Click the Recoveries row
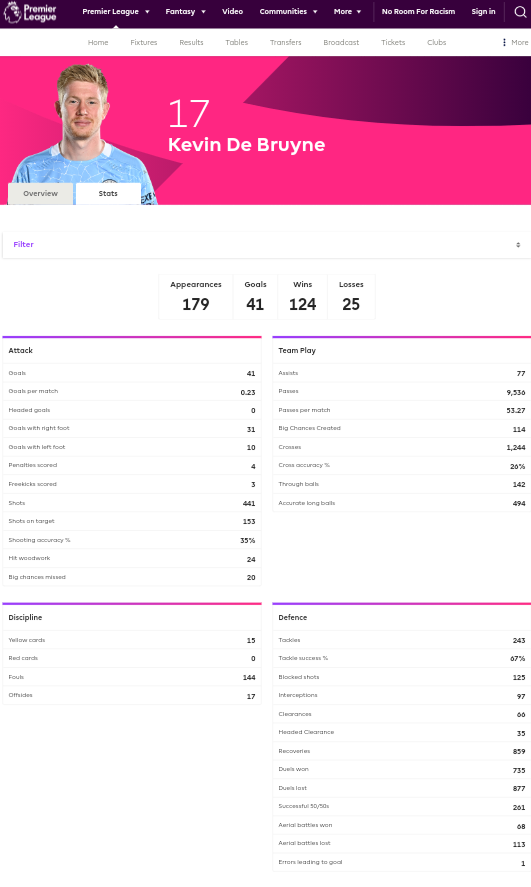531x887 pixels. [402, 751]
